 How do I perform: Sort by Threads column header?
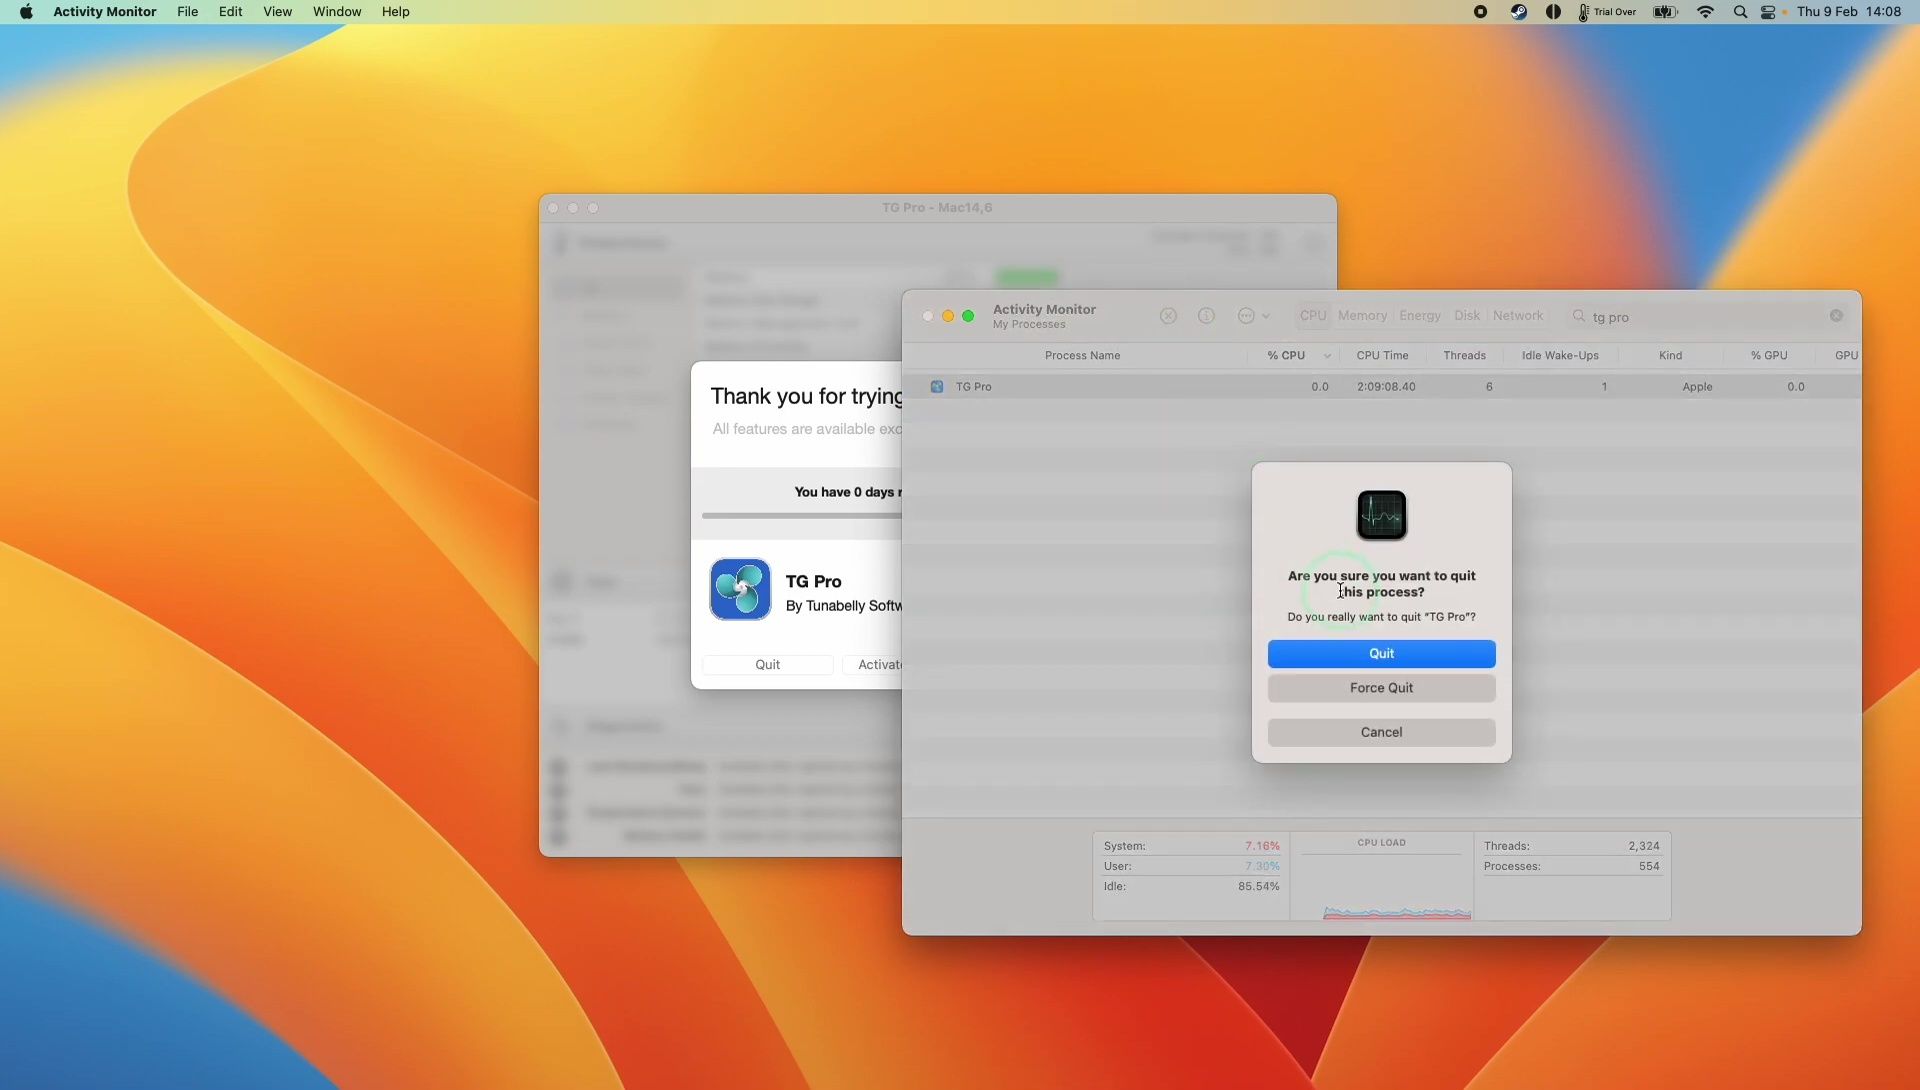pos(1464,356)
